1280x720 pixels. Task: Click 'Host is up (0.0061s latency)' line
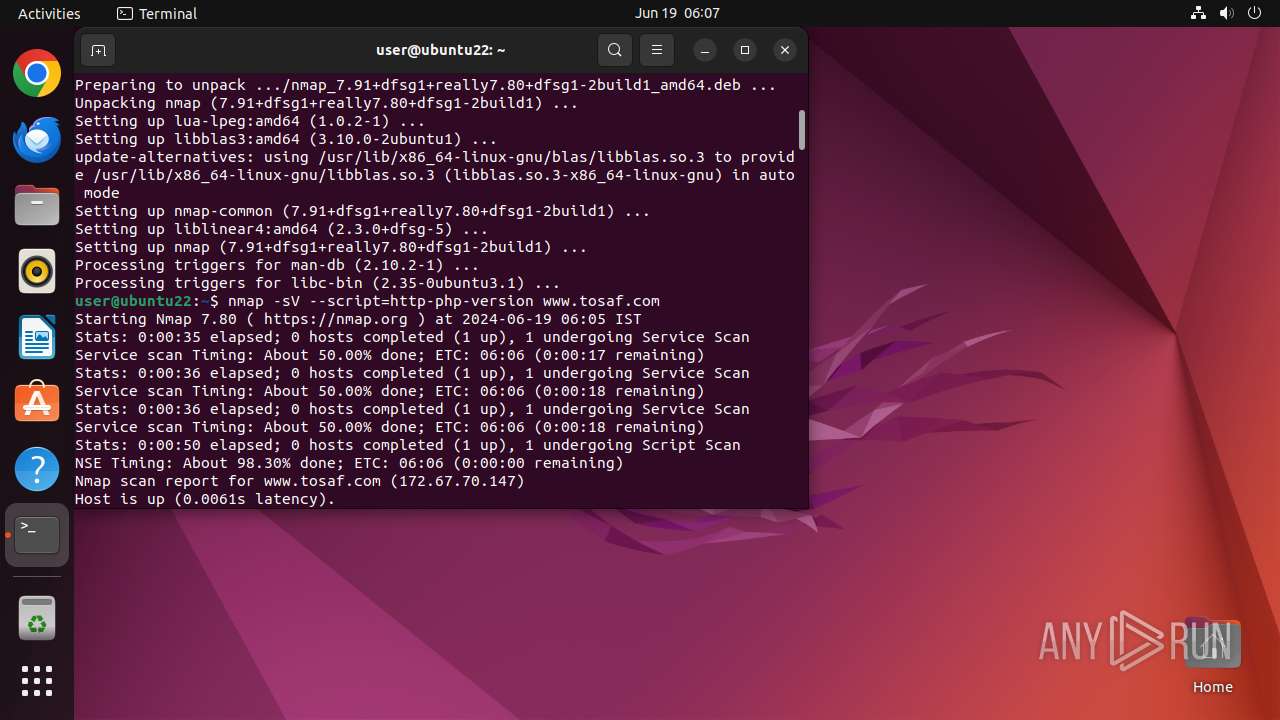[206, 499]
